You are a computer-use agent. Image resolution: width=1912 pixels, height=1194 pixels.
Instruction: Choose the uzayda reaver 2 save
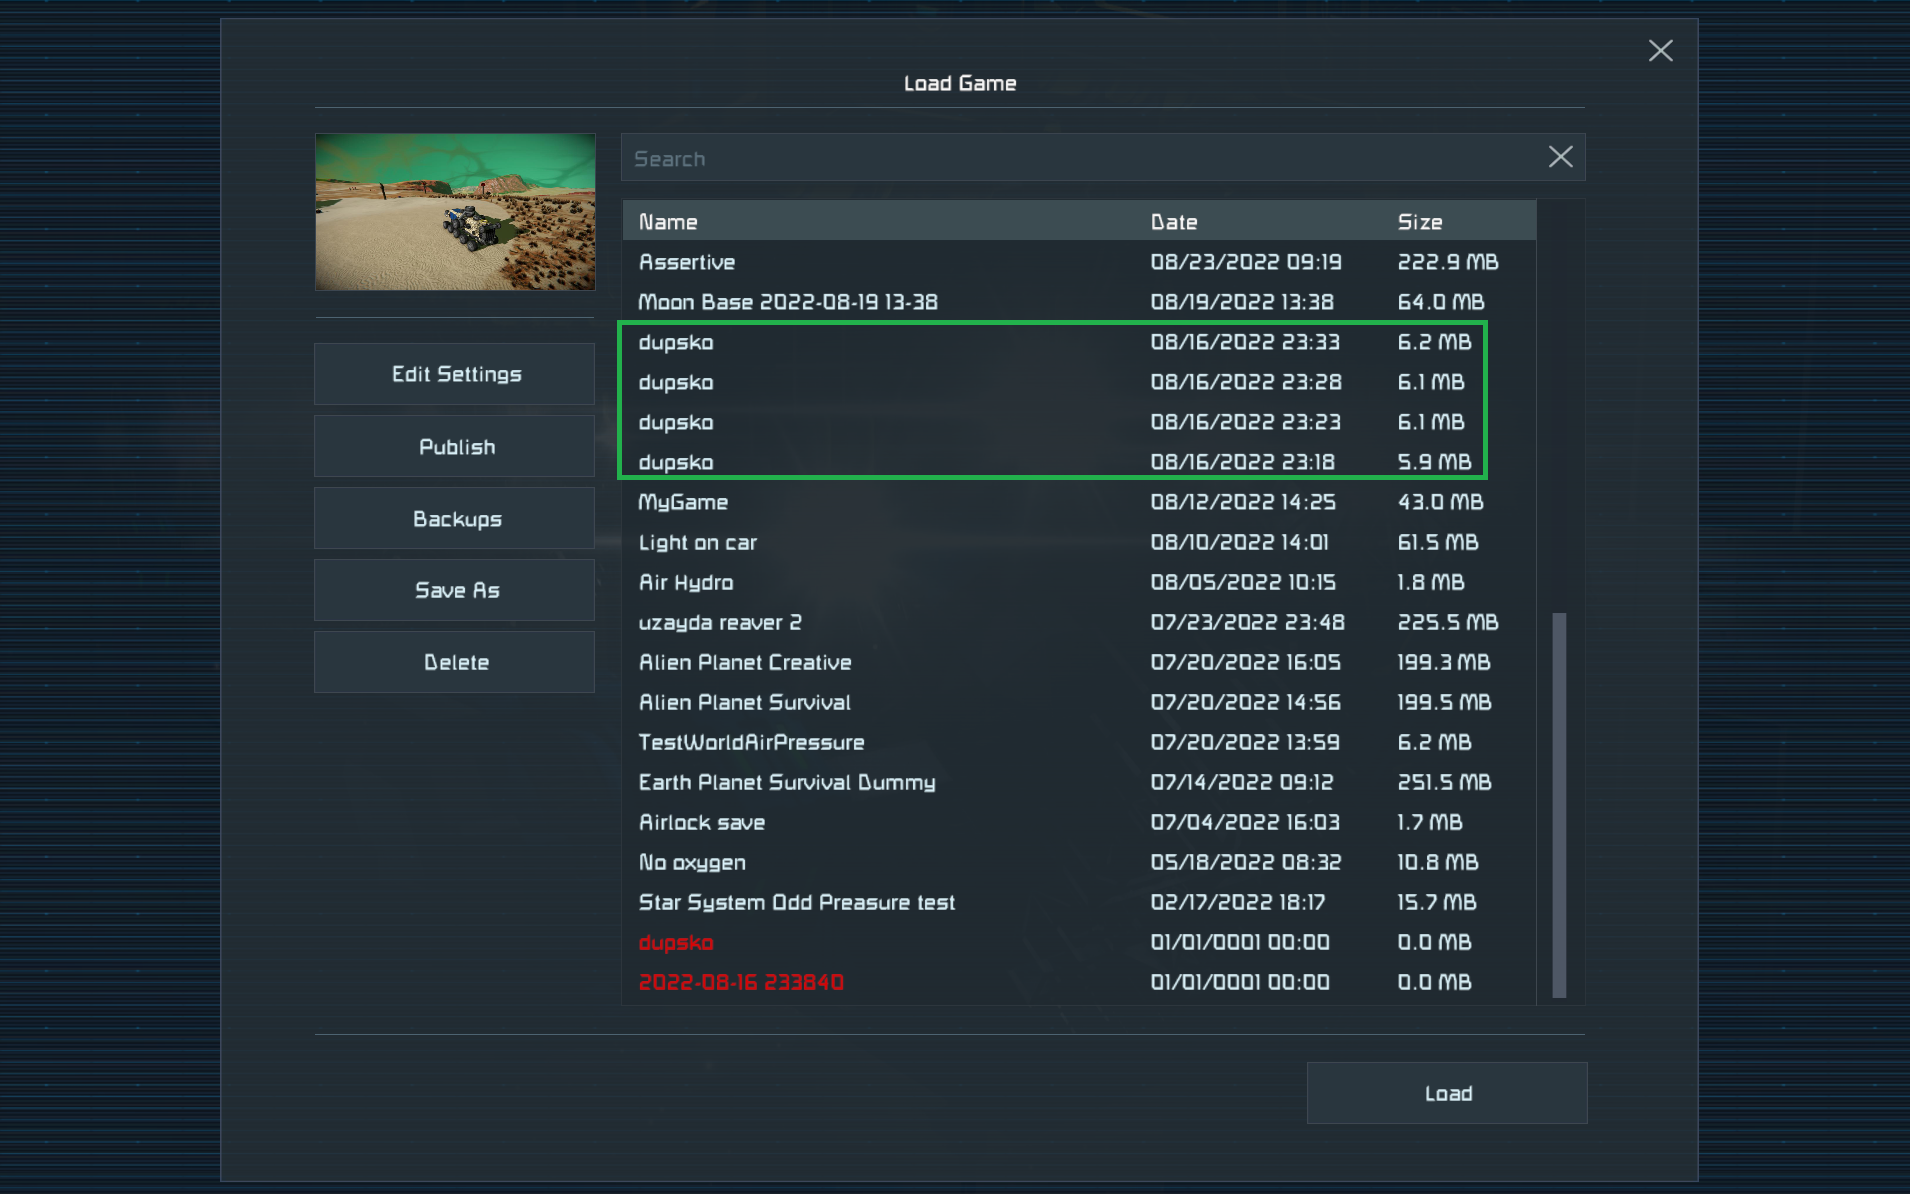(720, 622)
